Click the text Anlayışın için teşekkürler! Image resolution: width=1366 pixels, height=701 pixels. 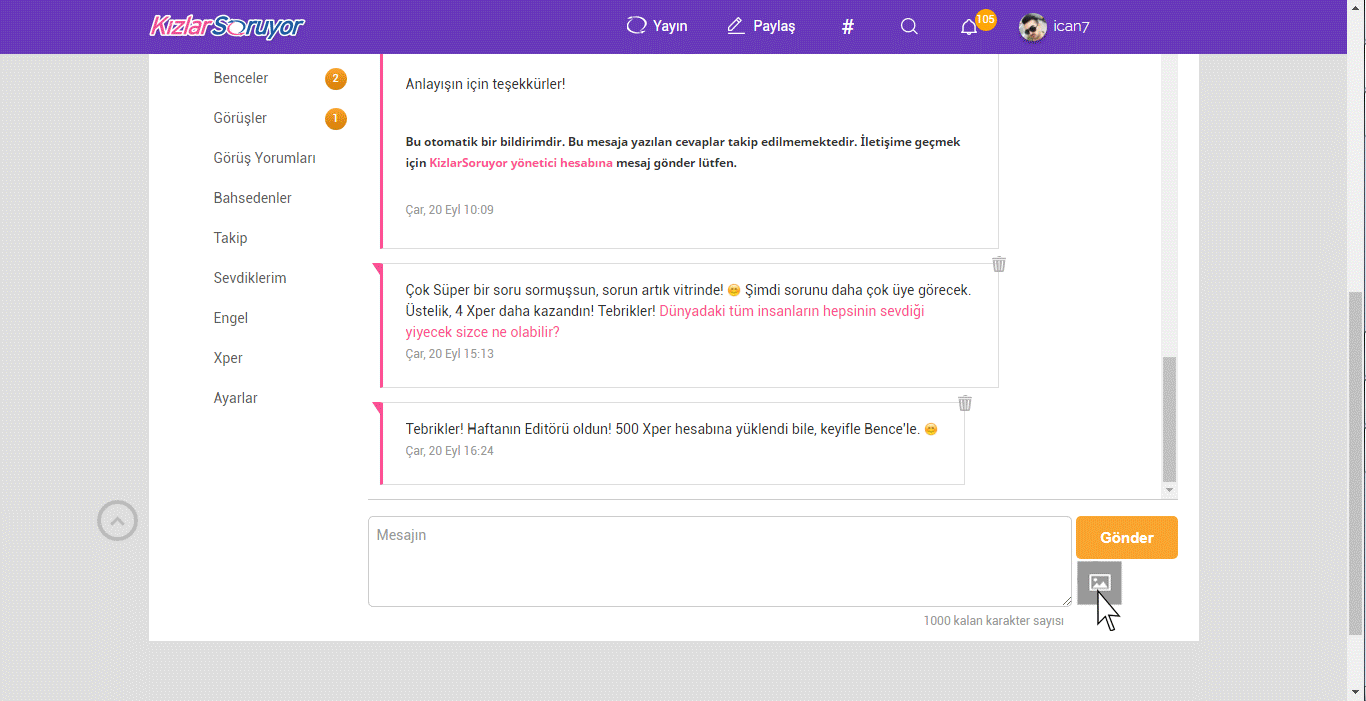tap(485, 84)
